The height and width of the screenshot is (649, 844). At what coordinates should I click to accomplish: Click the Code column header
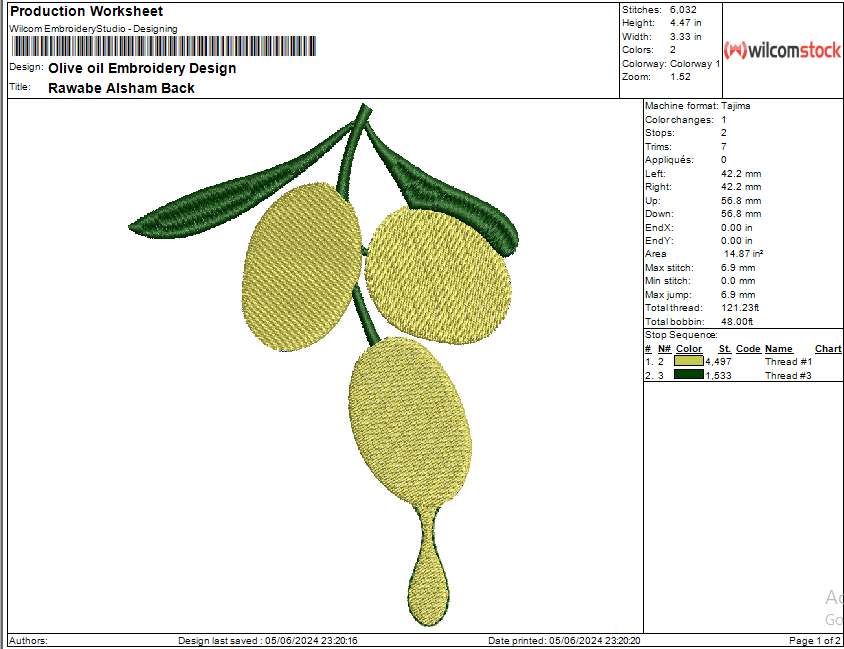point(748,349)
